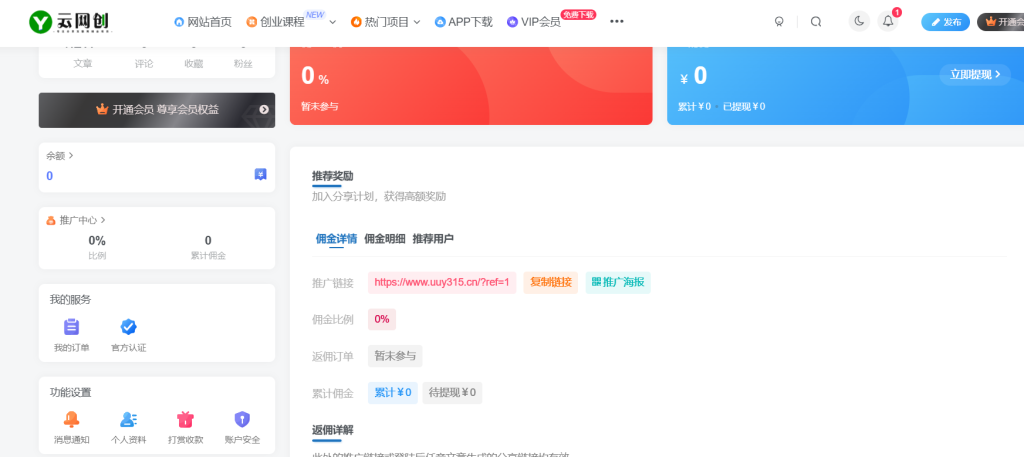1024x457 pixels.
Task: Click the blue 发布 button
Action: (x=946, y=22)
